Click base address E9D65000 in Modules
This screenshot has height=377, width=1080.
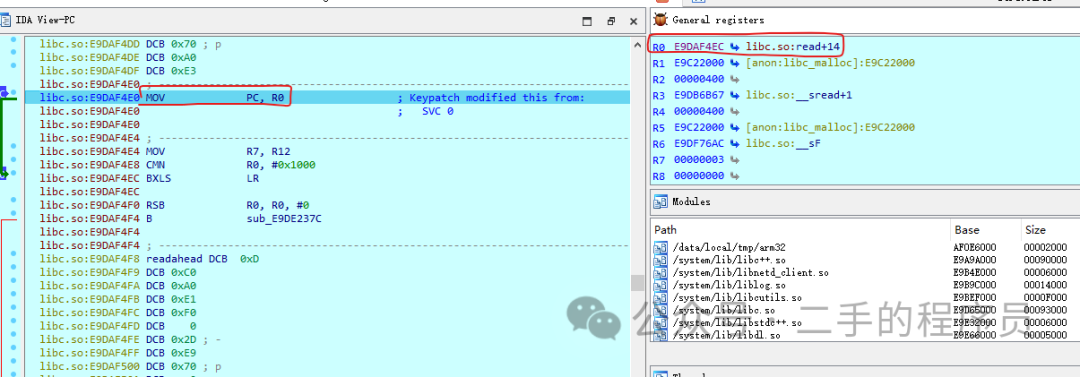975,310
